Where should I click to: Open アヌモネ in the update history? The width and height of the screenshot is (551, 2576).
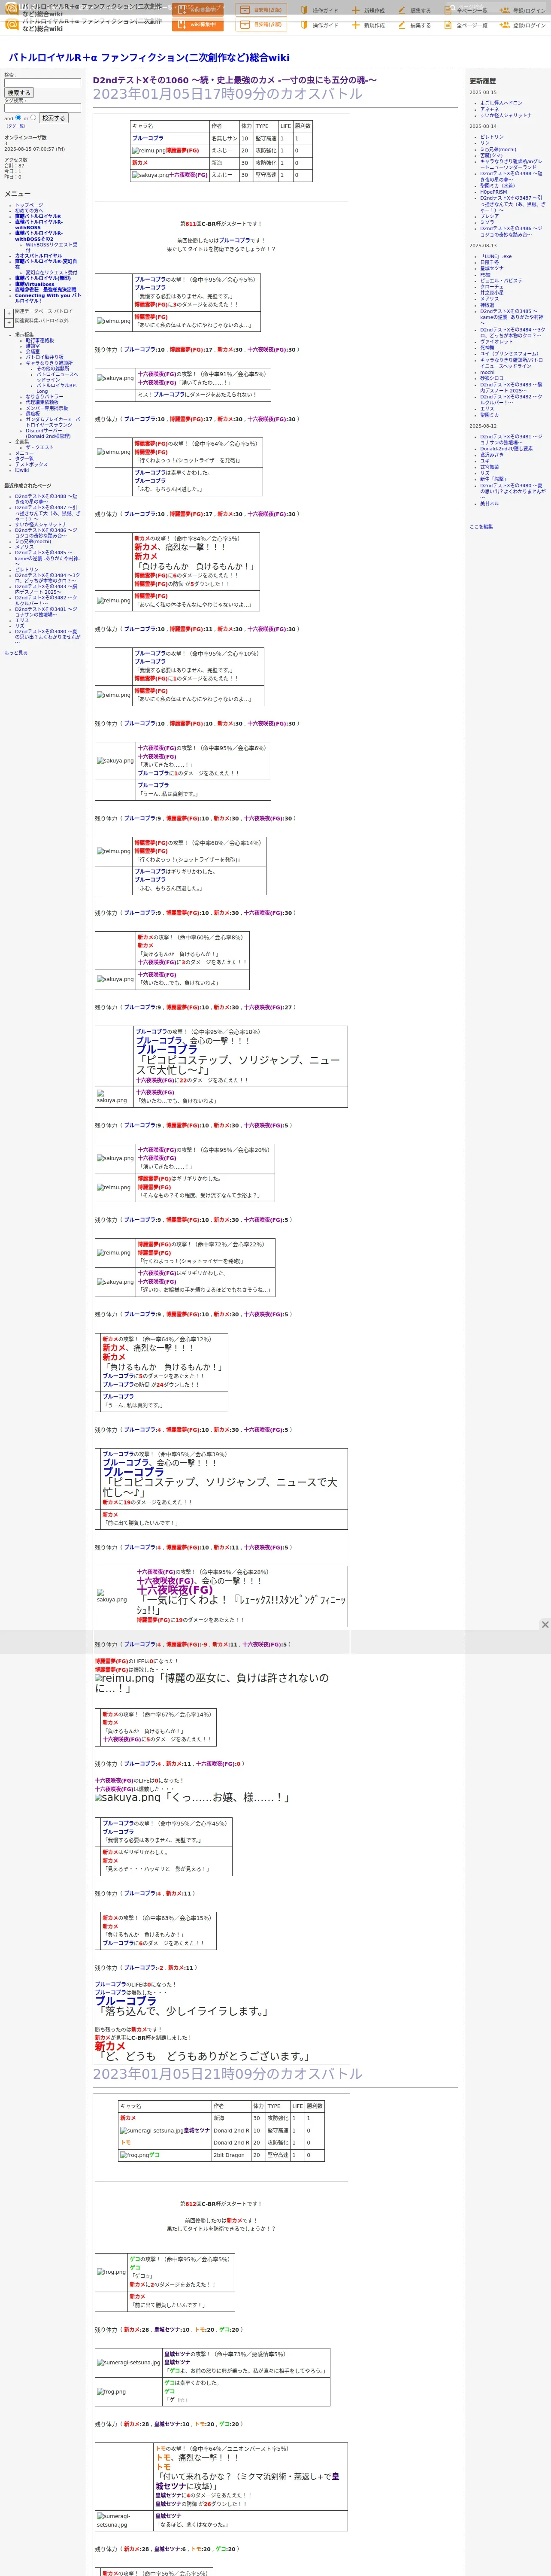[x=489, y=109]
